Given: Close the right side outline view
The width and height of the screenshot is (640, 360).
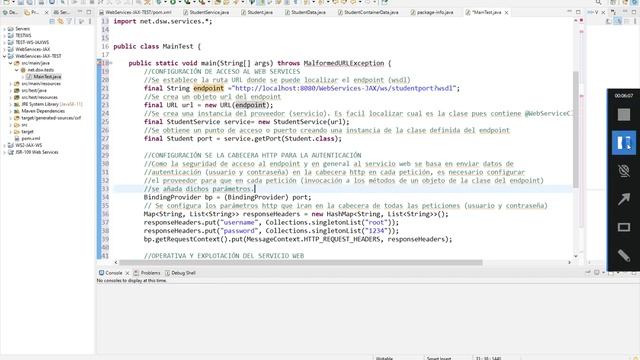Looking at the screenshot, I should click(603, 13).
